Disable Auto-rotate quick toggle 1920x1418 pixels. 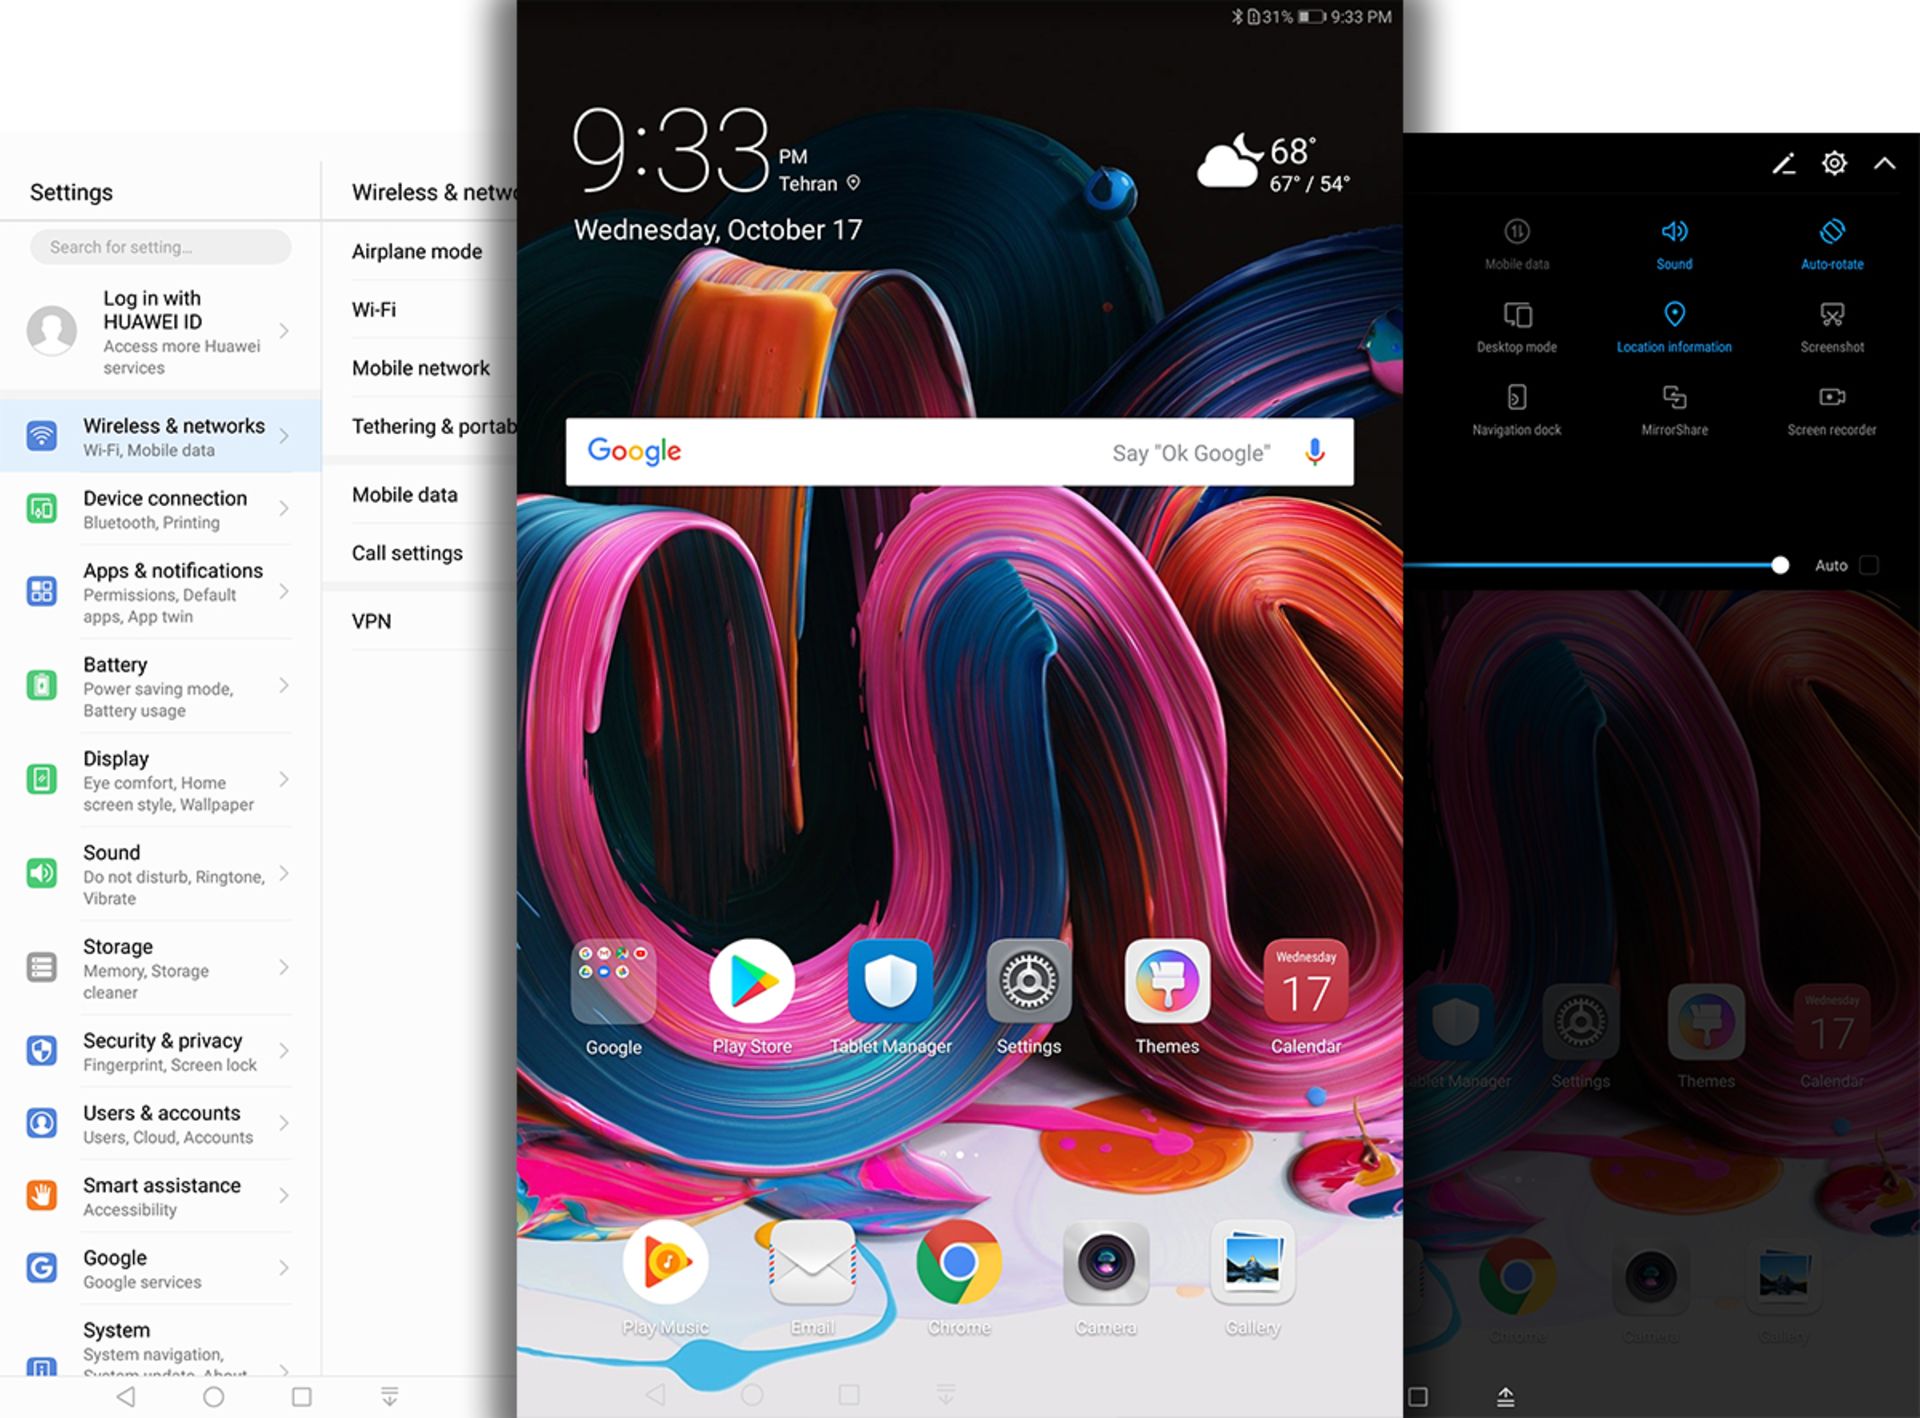point(1831,243)
